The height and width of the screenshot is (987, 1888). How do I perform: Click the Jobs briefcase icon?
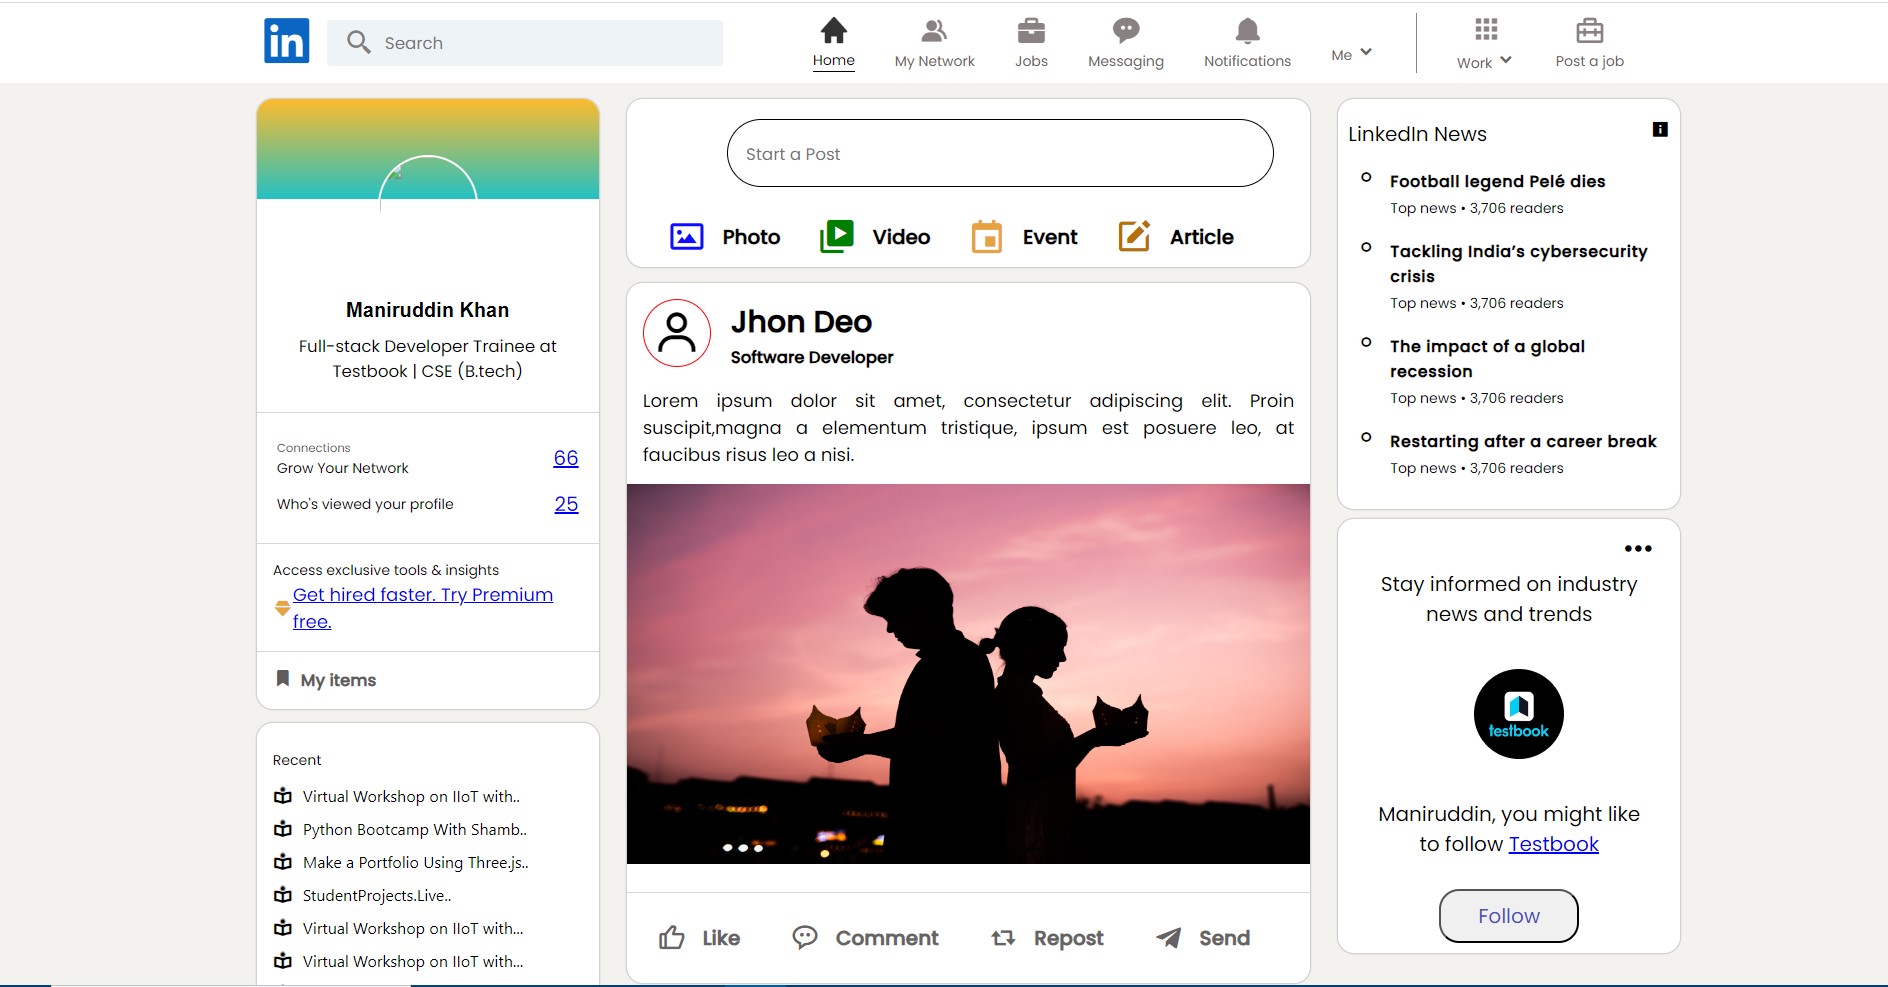[1031, 31]
